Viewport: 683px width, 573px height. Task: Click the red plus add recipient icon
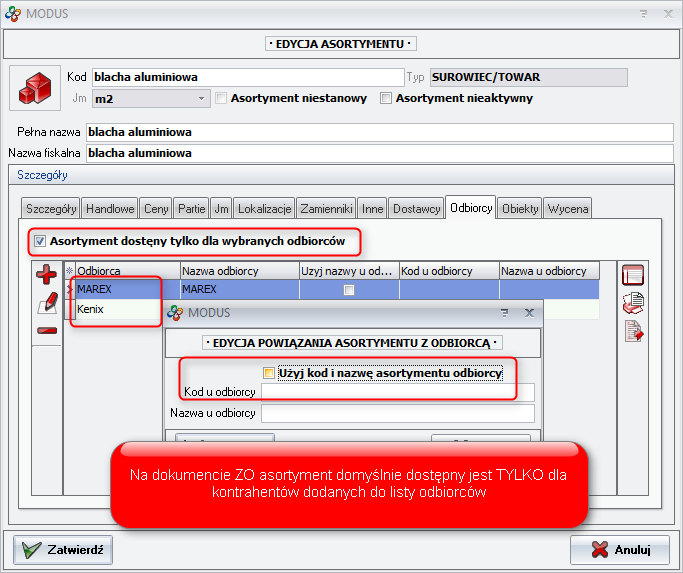[46, 274]
